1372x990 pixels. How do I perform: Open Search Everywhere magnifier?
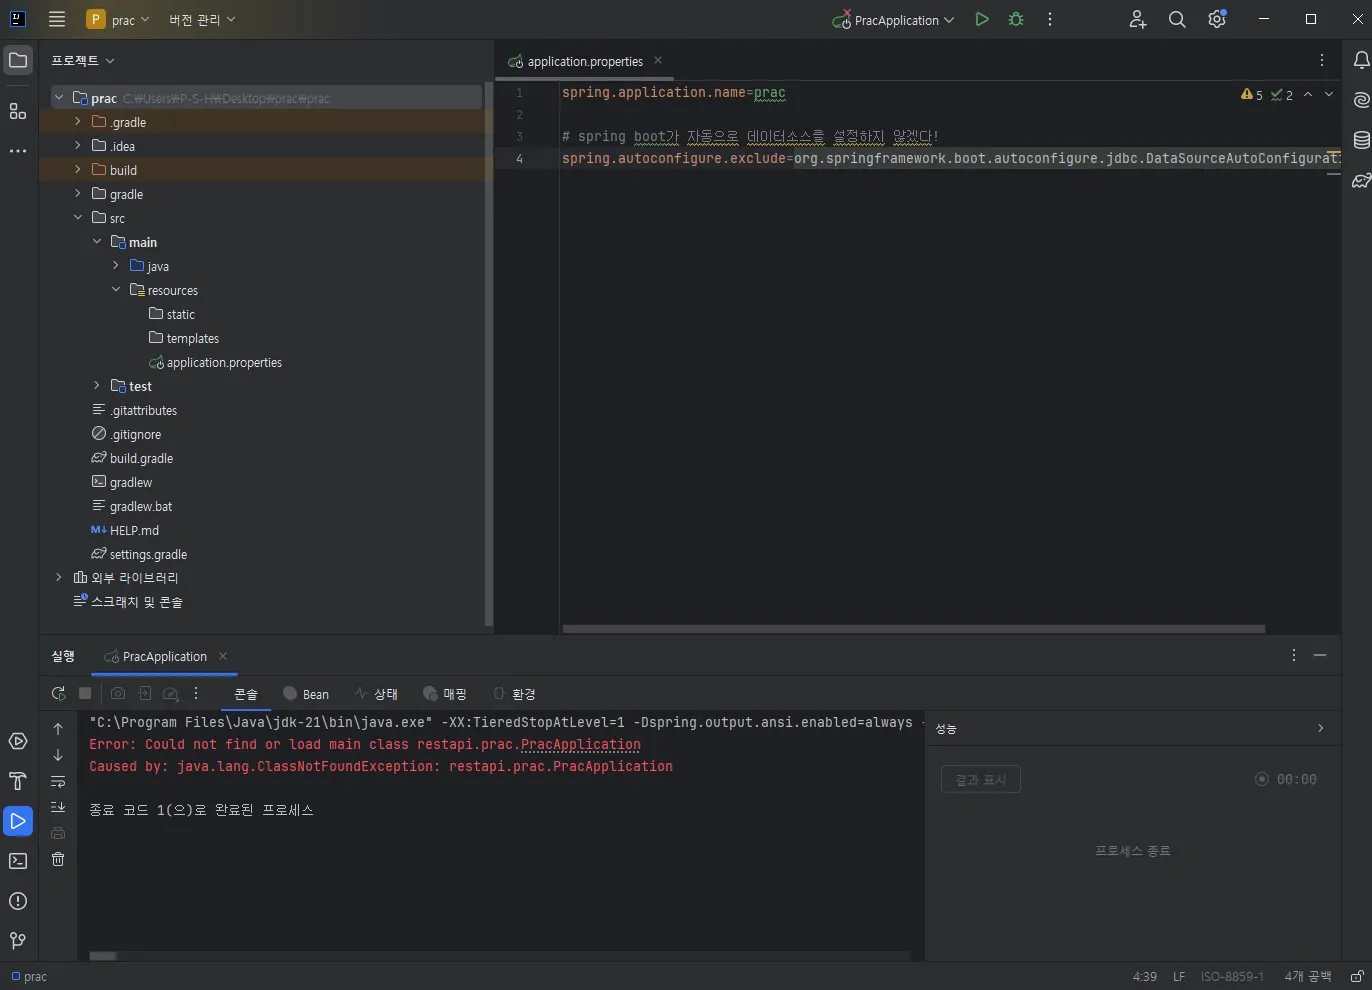[1177, 19]
